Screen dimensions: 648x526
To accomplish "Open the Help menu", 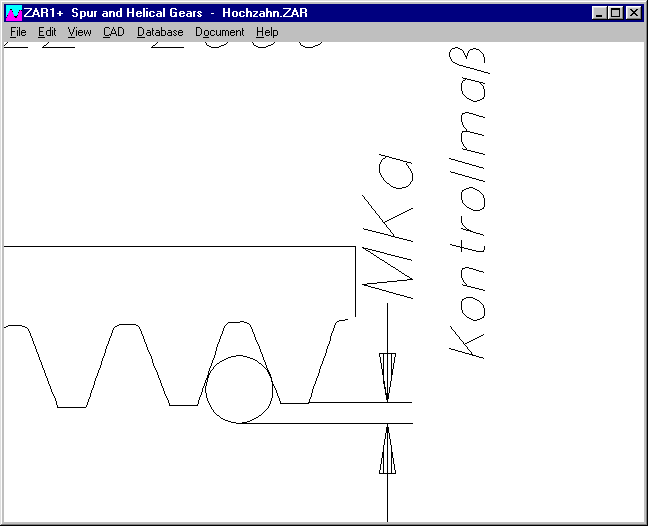I will coord(267,32).
